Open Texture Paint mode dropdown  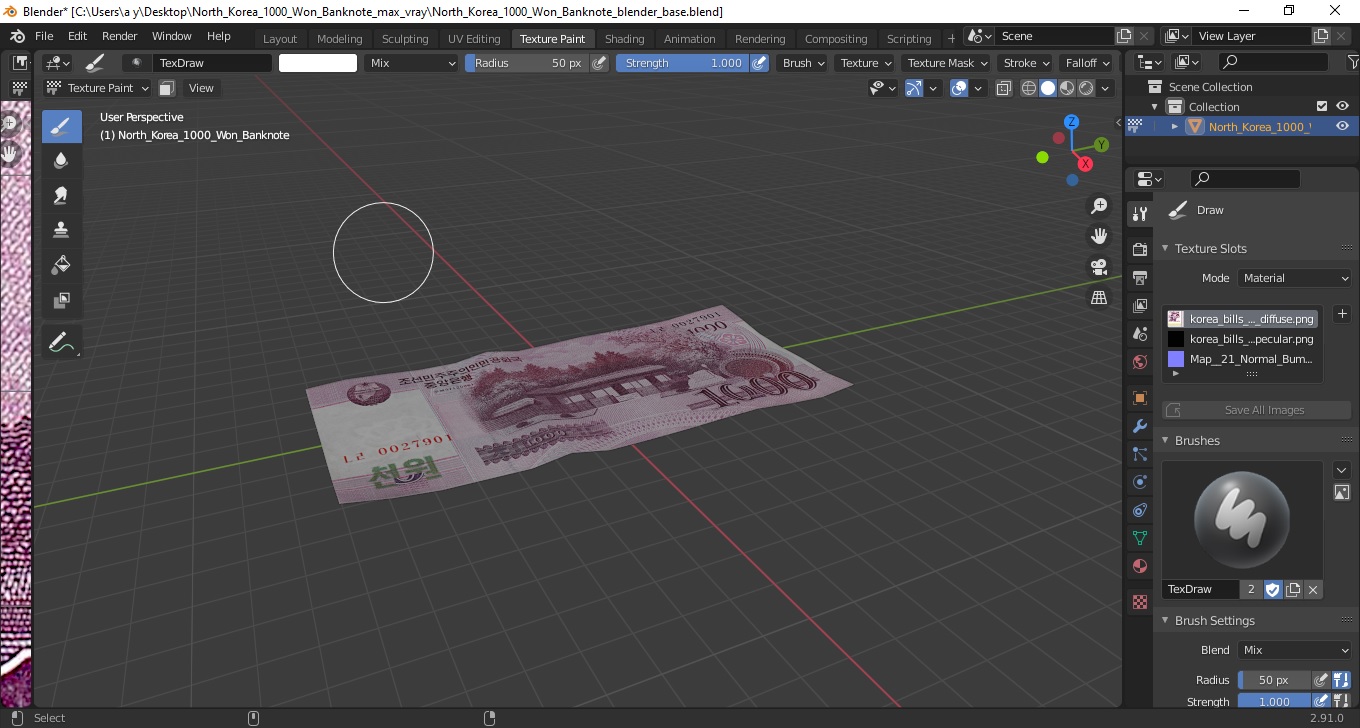coord(99,88)
